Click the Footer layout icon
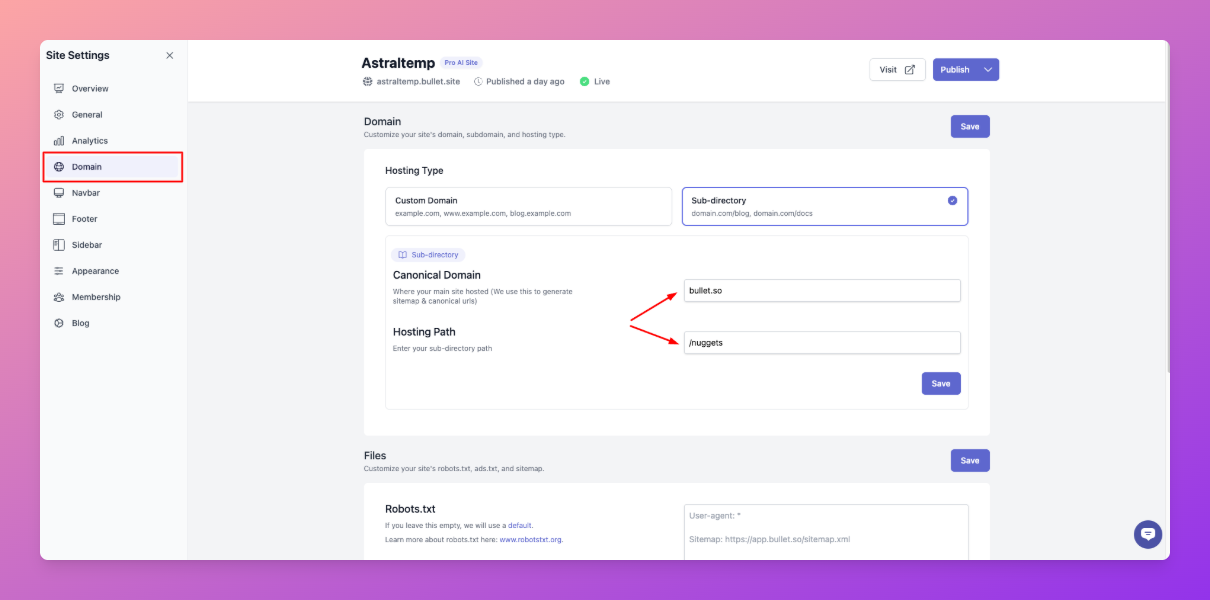The width and height of the screenshot is (1210, 600). (59, 219)
